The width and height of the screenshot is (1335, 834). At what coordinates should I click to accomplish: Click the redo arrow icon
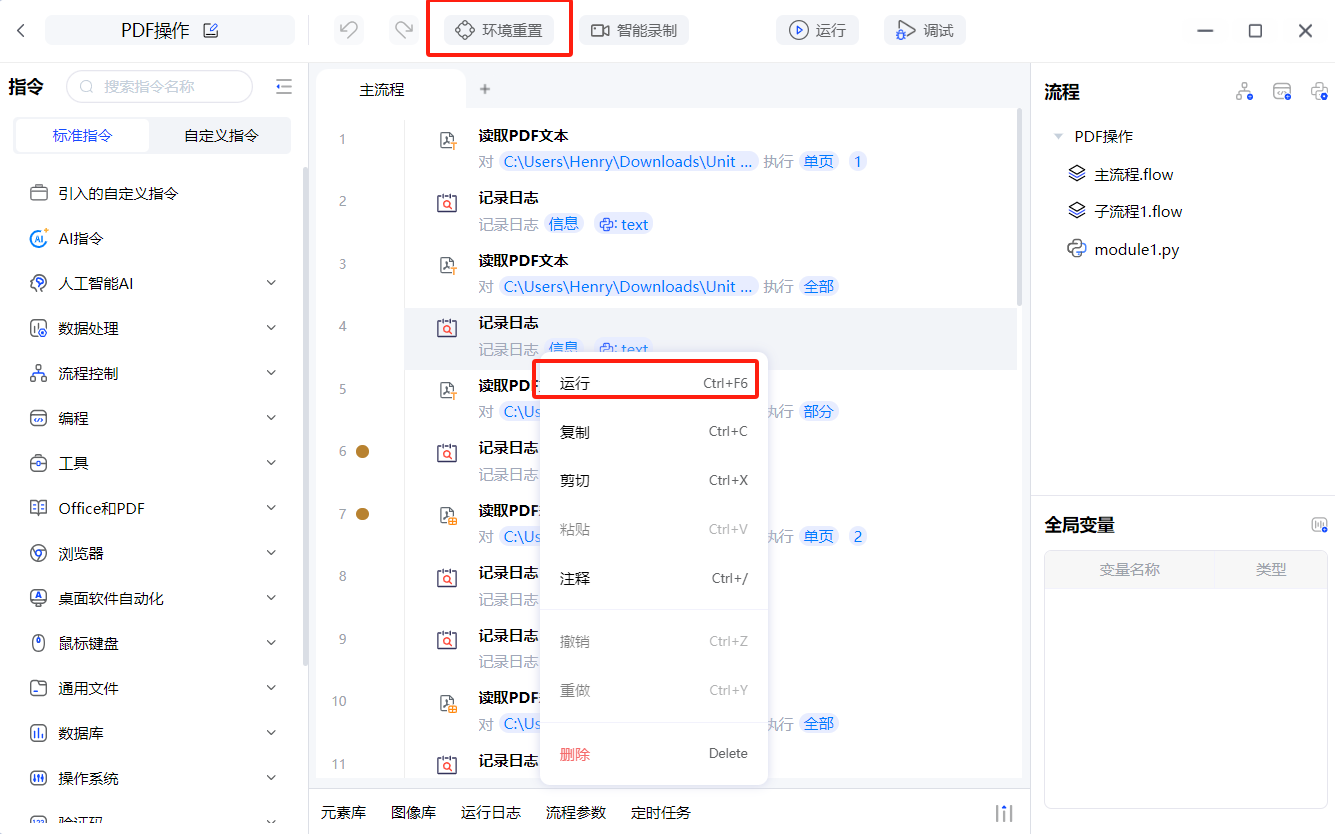[x=404, y=30]
